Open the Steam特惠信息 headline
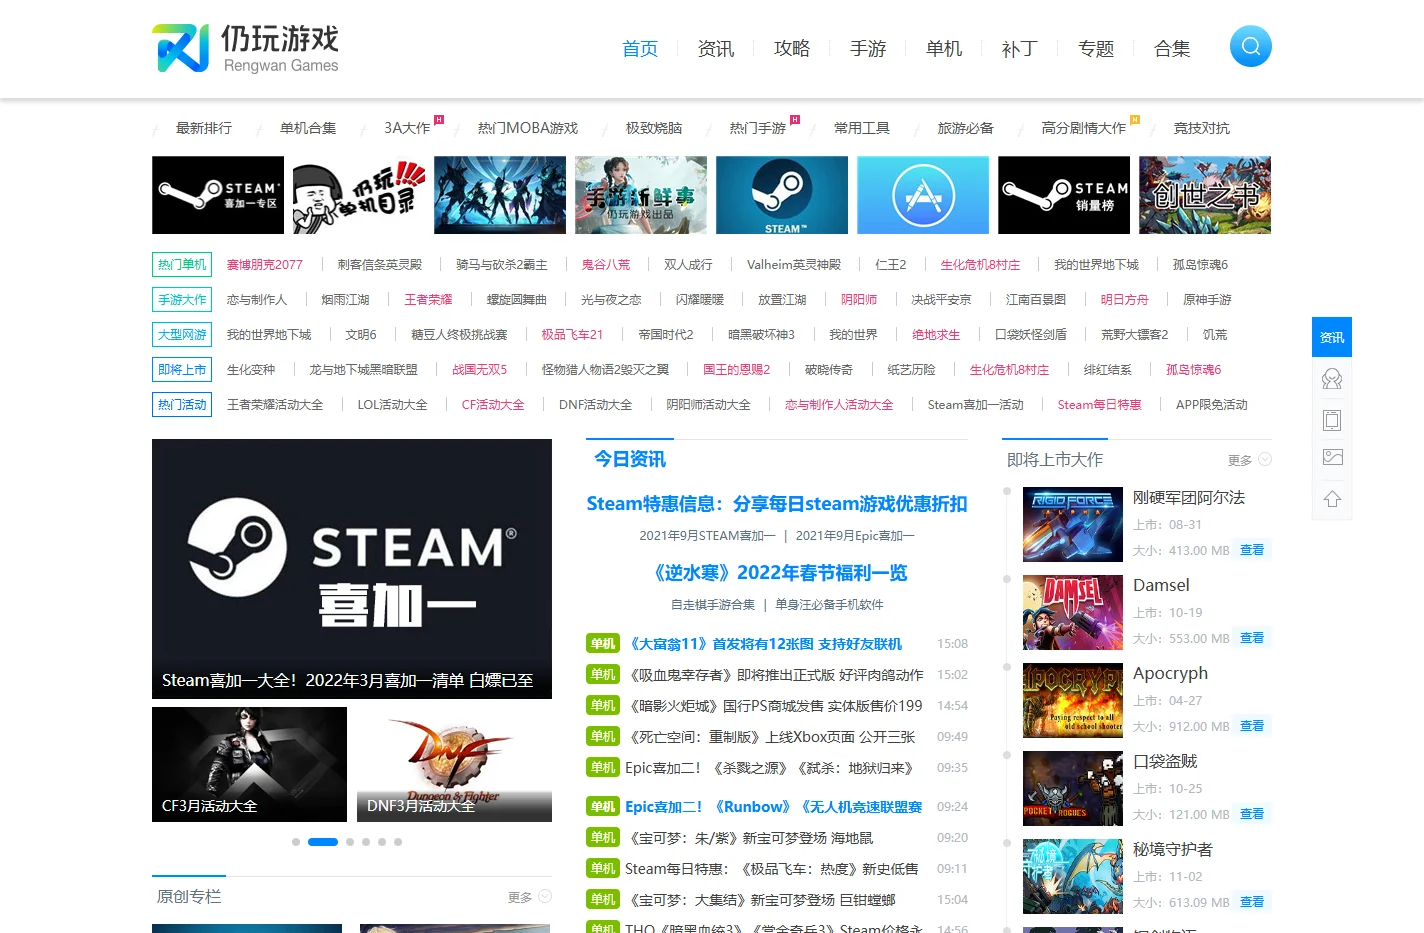This screenshot has height=933, width=1424. pos(777,504)
